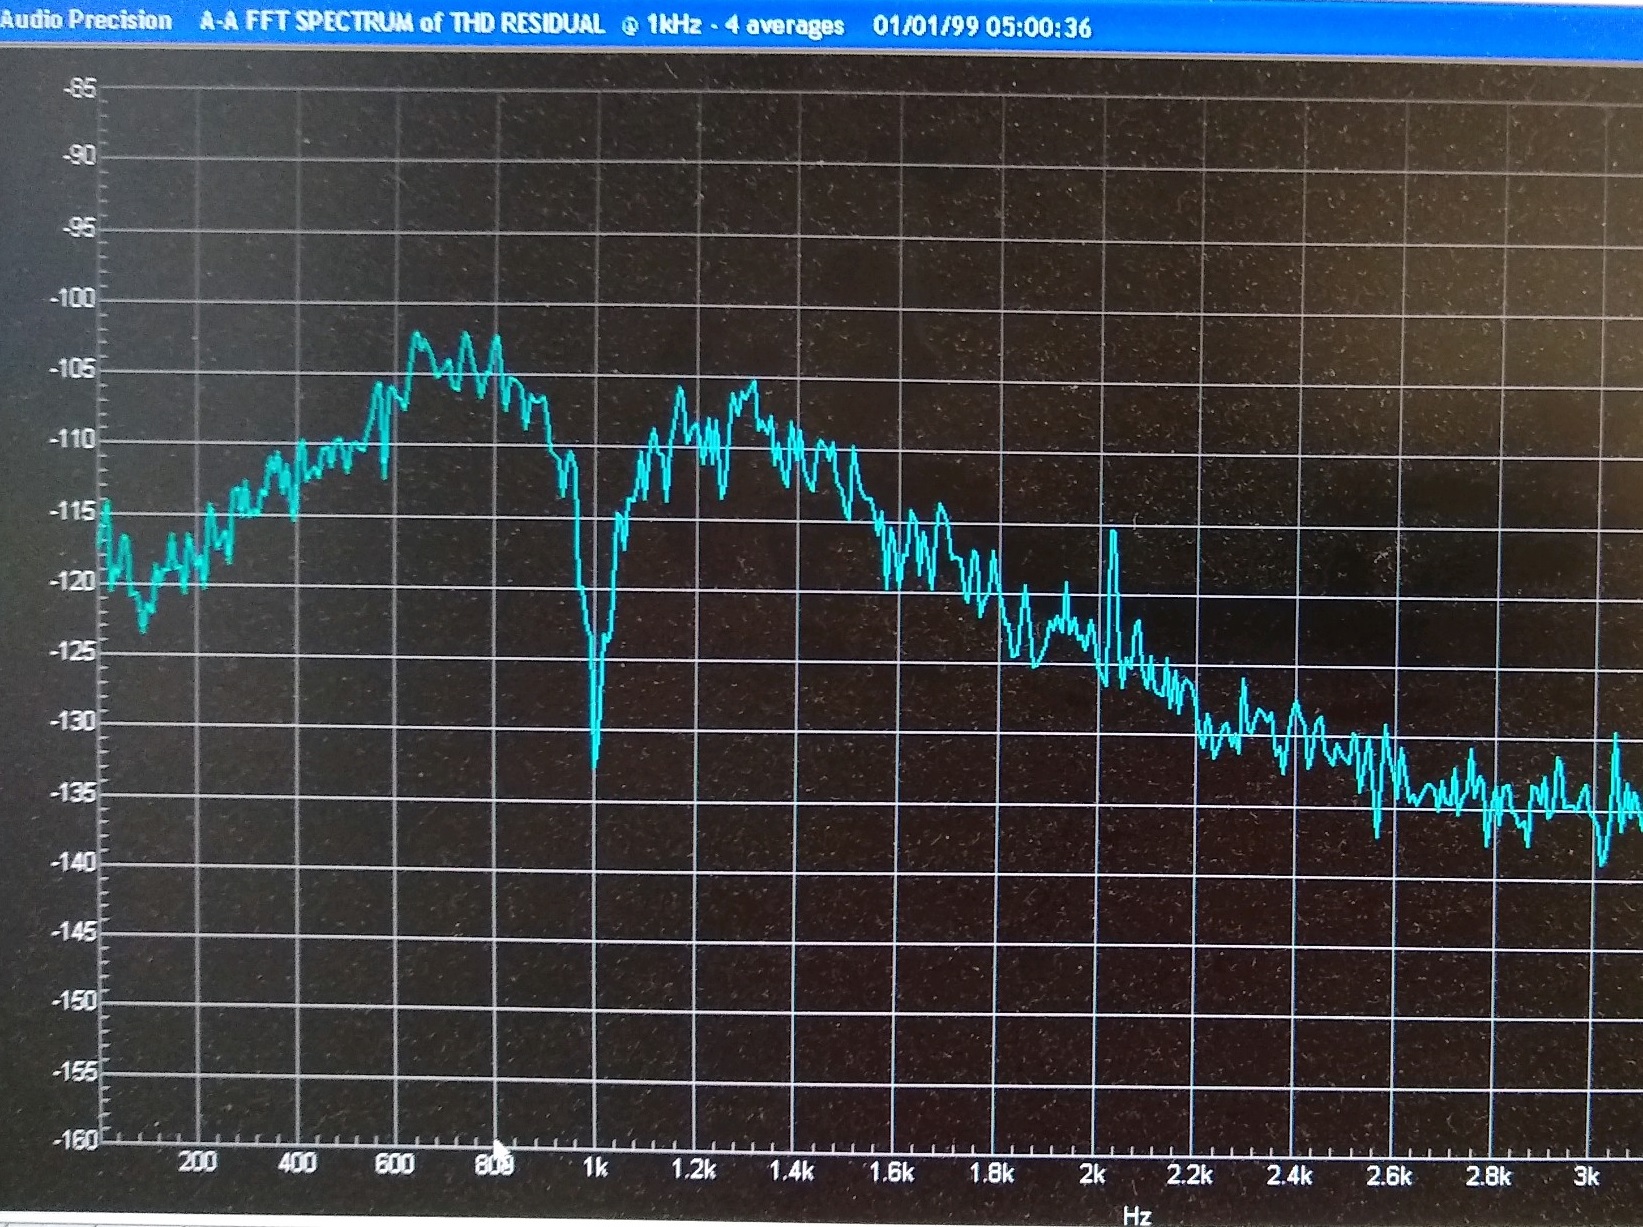Click the -105 vertical axis label
This screenshot has height=1227, width=1643.
pyautogui.click(x=73, y=369)
